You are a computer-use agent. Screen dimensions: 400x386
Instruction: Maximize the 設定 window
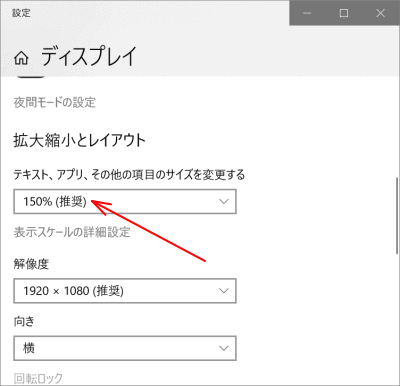coord(344,13)
